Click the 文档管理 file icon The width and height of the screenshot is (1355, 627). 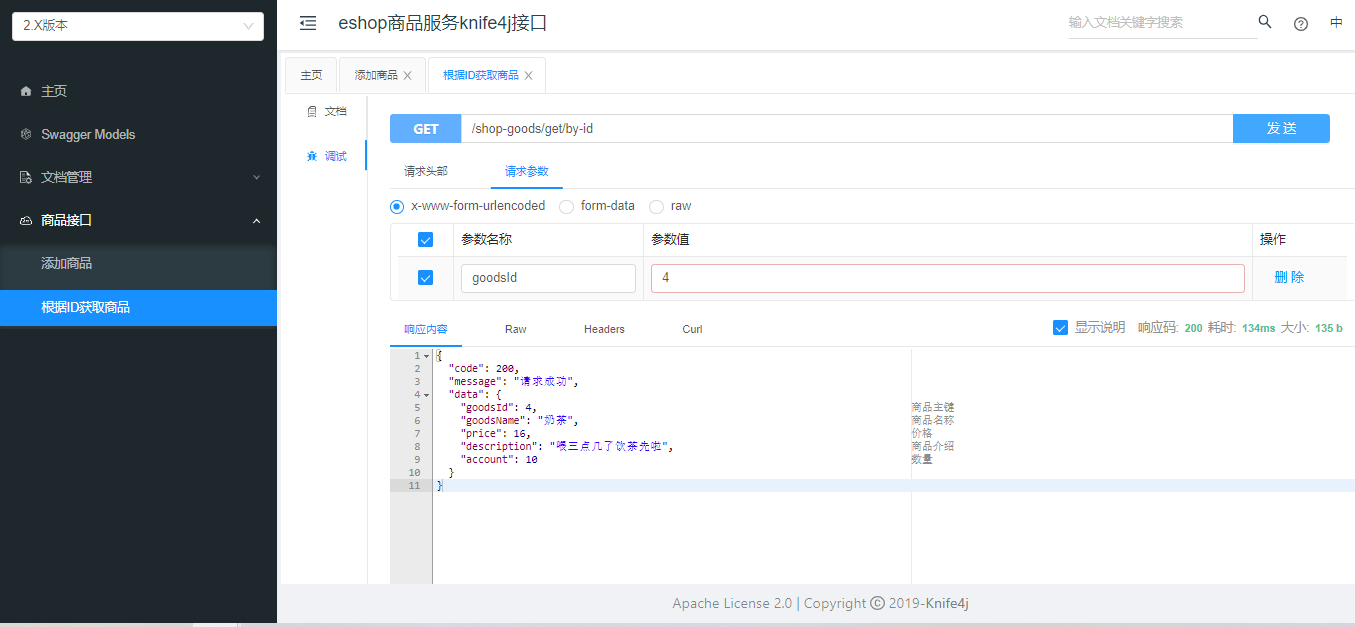point(26,177)
